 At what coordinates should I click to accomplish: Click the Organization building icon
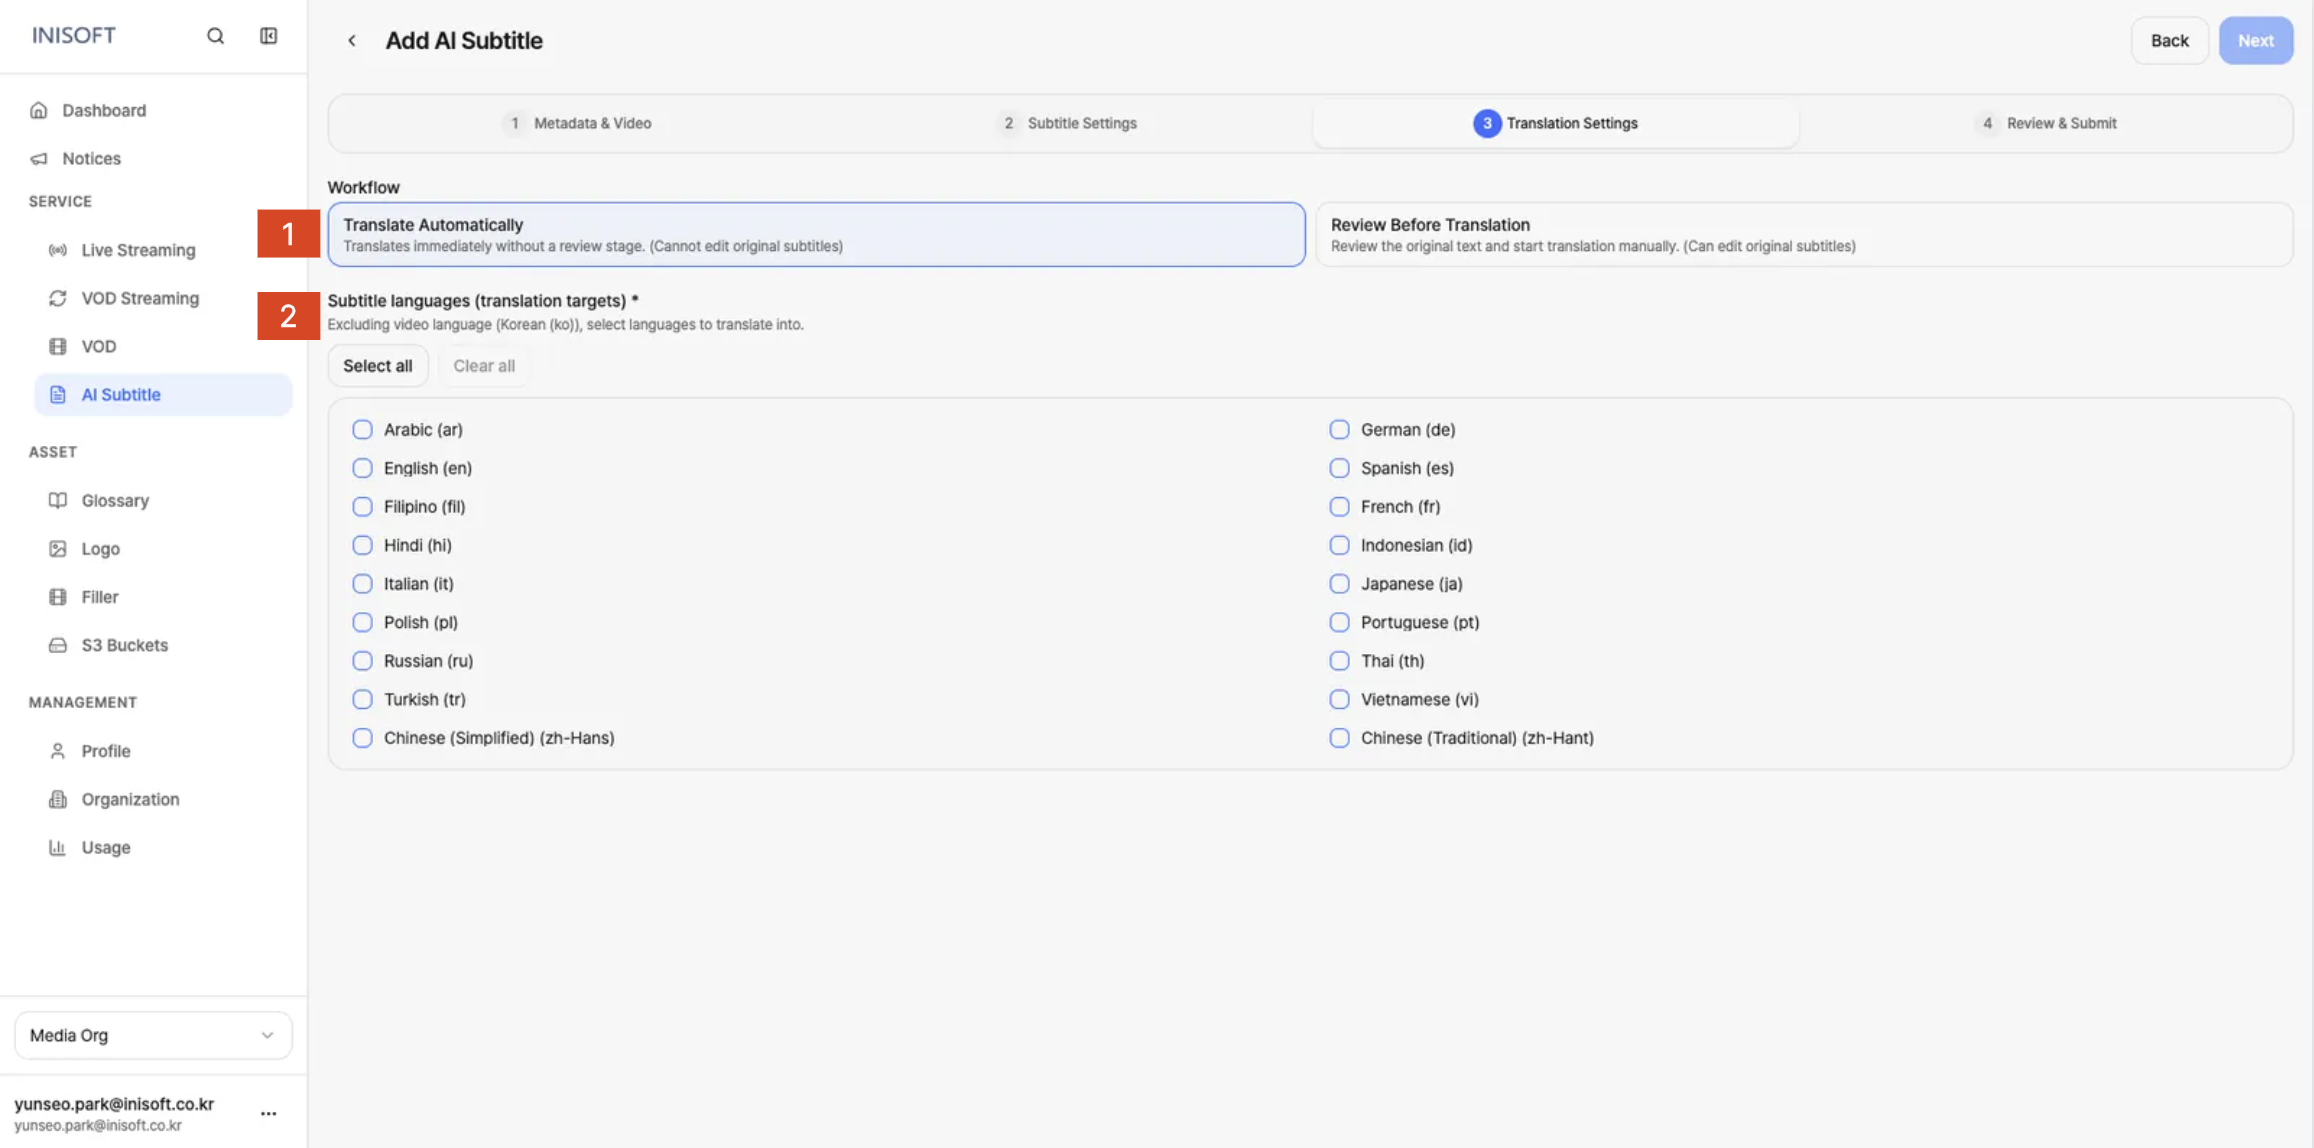click(58, 799)
